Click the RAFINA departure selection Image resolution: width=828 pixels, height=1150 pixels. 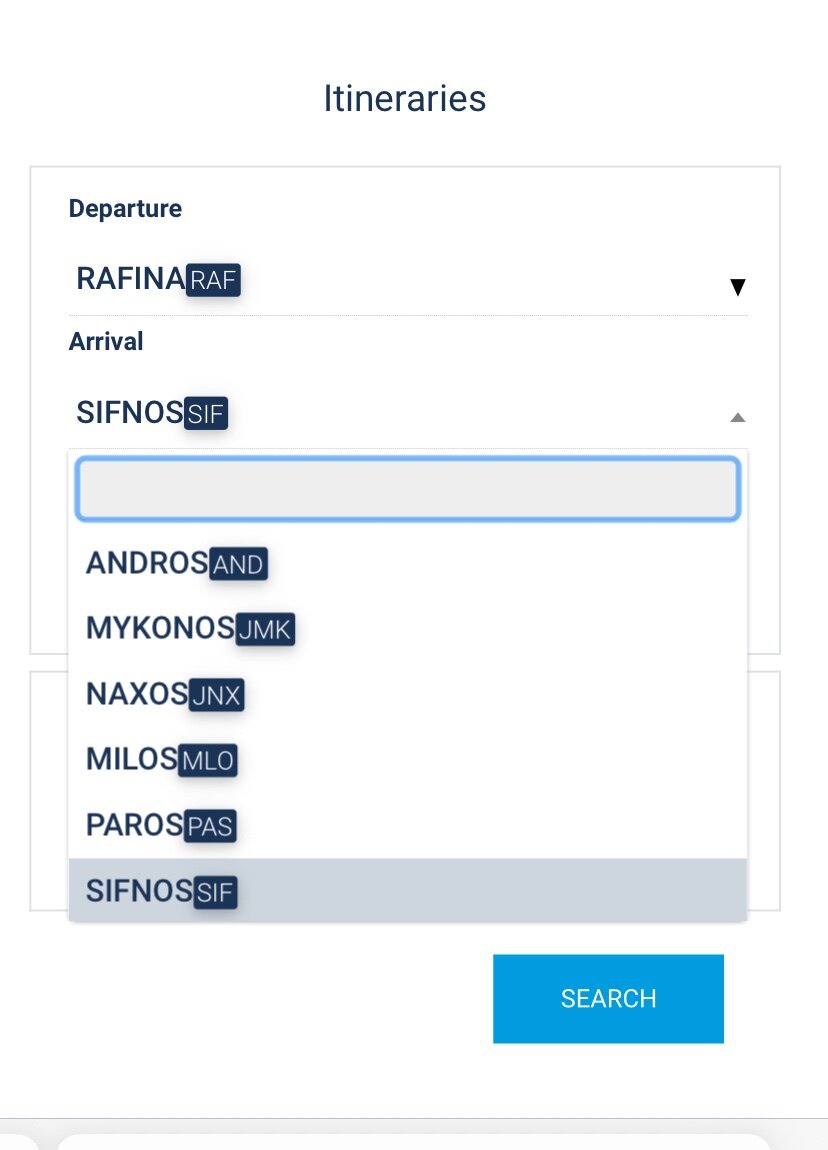[130, 279]
